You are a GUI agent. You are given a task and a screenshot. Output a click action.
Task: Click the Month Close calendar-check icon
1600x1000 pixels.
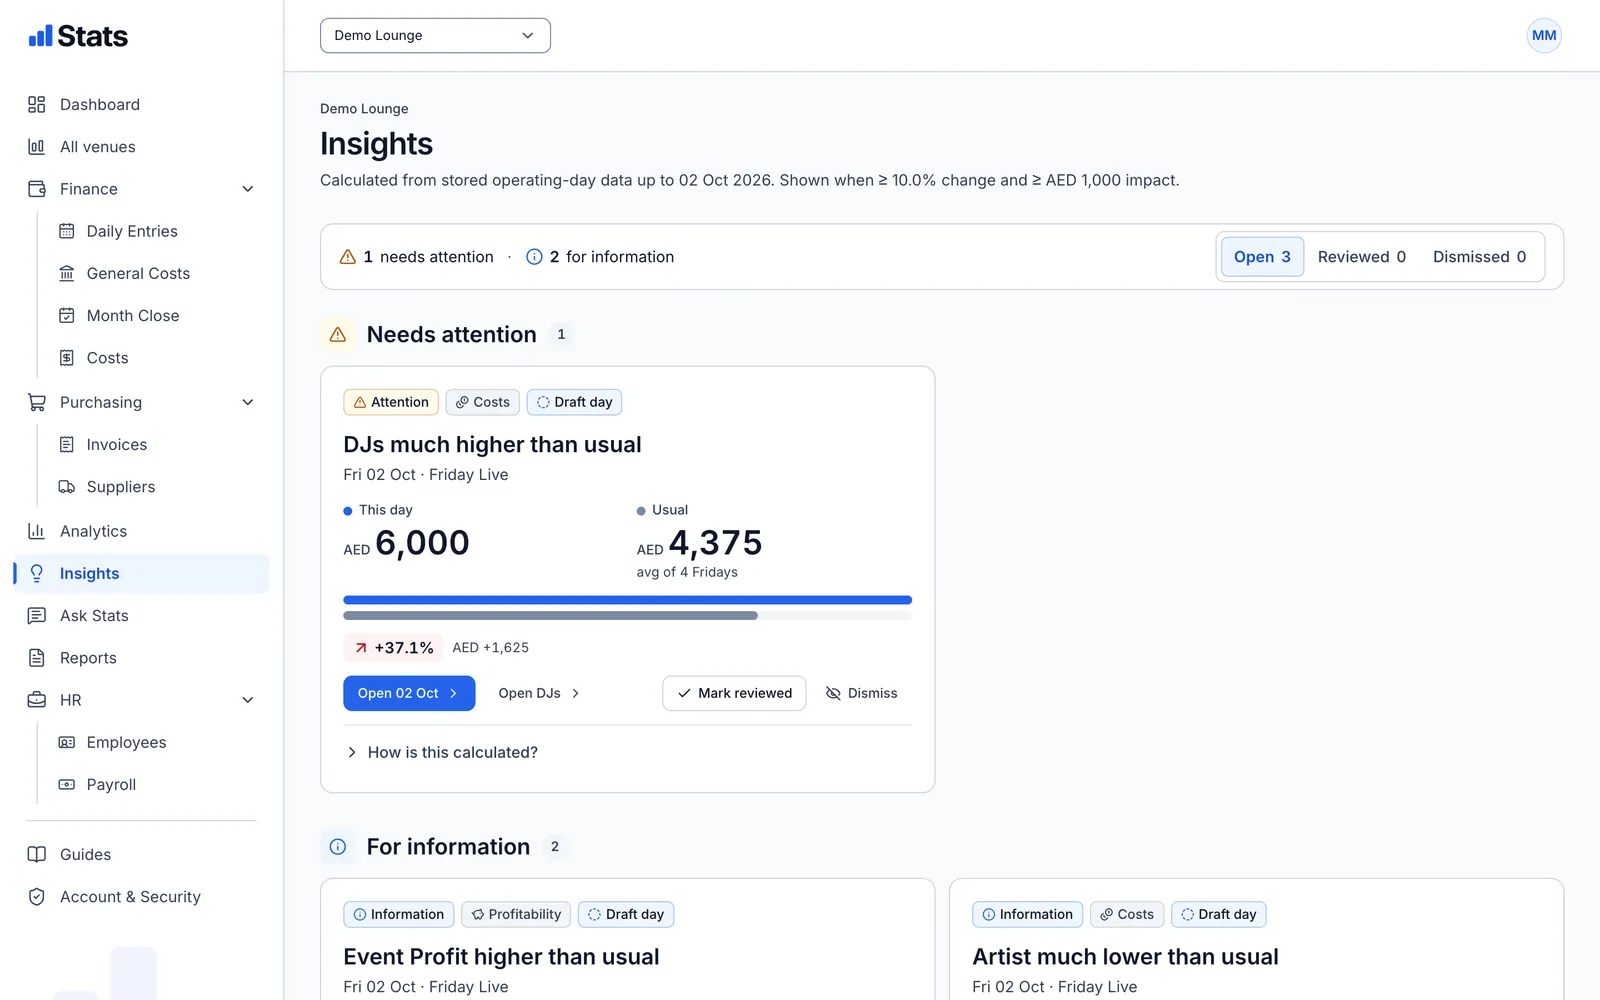[67, 316]
